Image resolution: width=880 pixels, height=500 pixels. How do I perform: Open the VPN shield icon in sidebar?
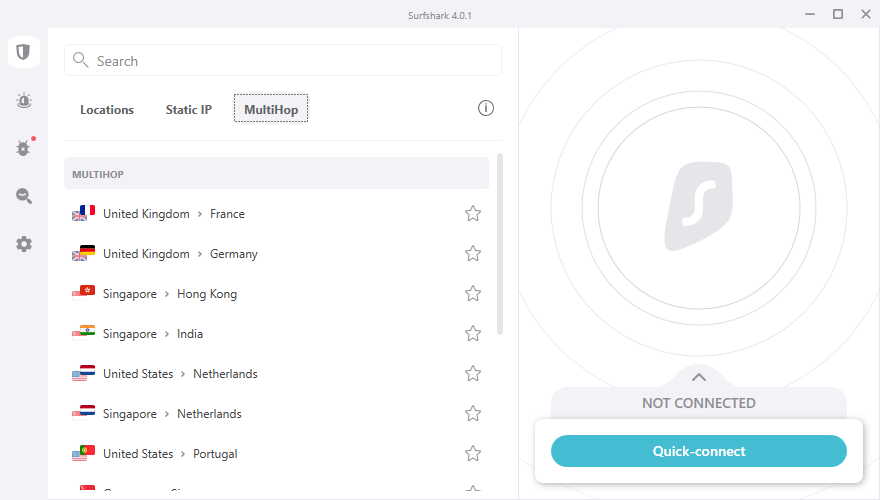24,52
